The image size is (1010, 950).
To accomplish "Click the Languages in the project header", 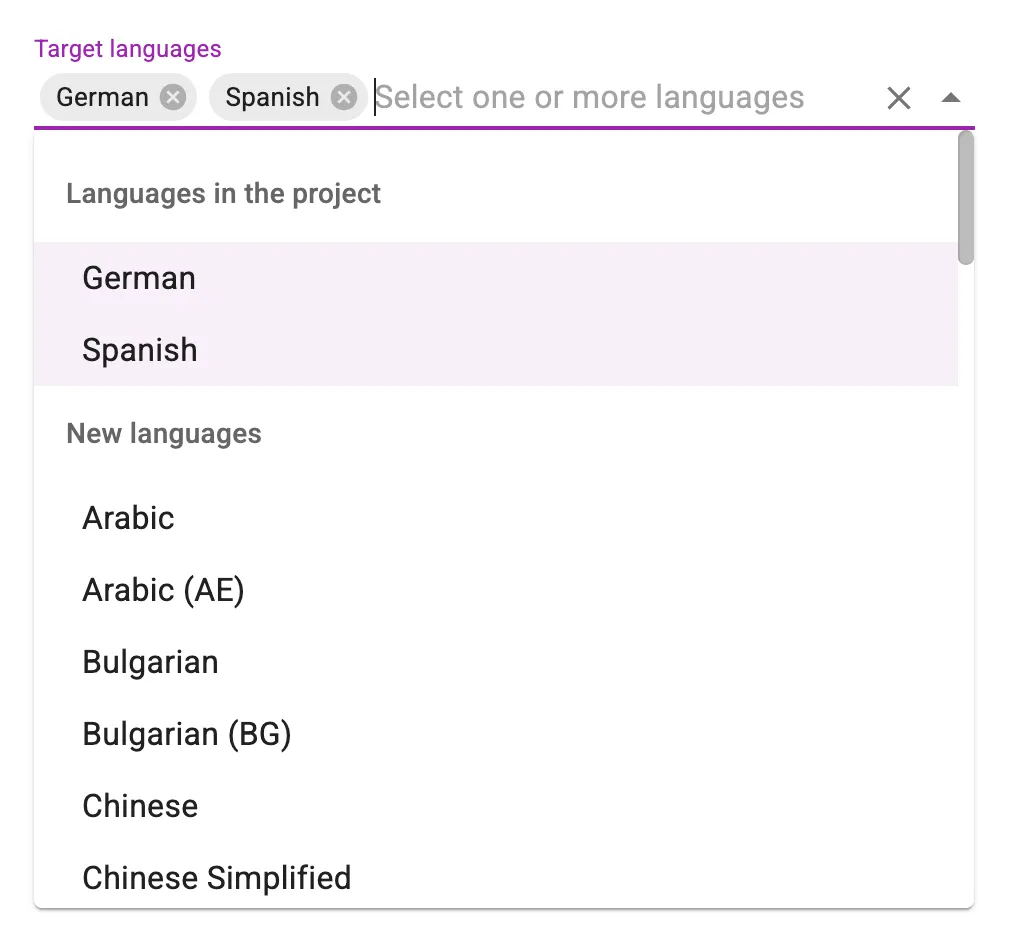I will (223, 193).
